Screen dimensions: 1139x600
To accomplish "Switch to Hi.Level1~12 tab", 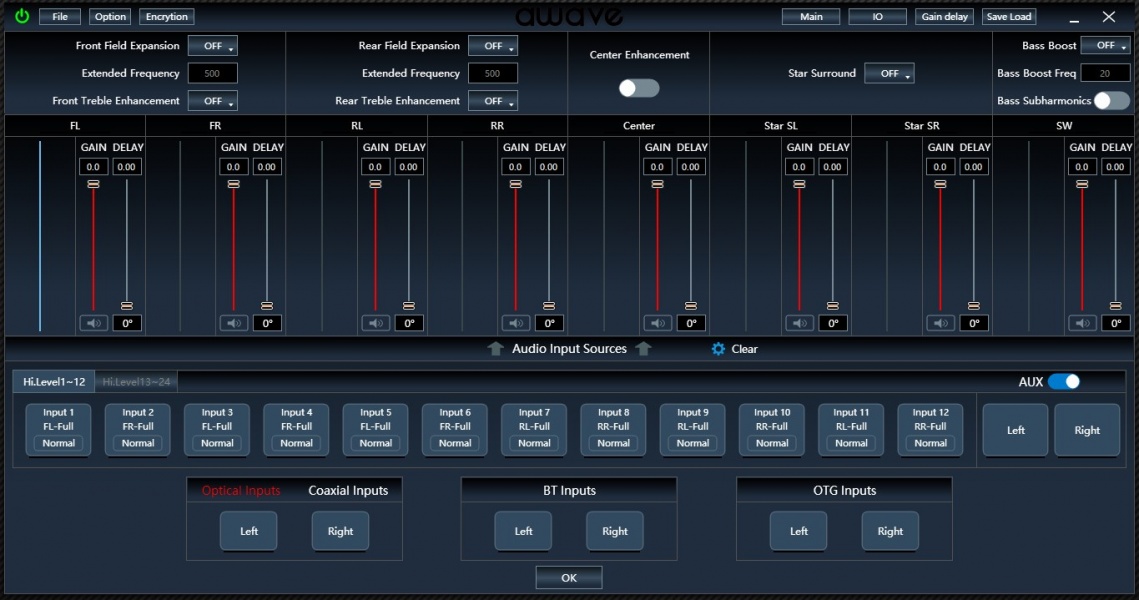I will pyautogui.click(x=54, y=381).
